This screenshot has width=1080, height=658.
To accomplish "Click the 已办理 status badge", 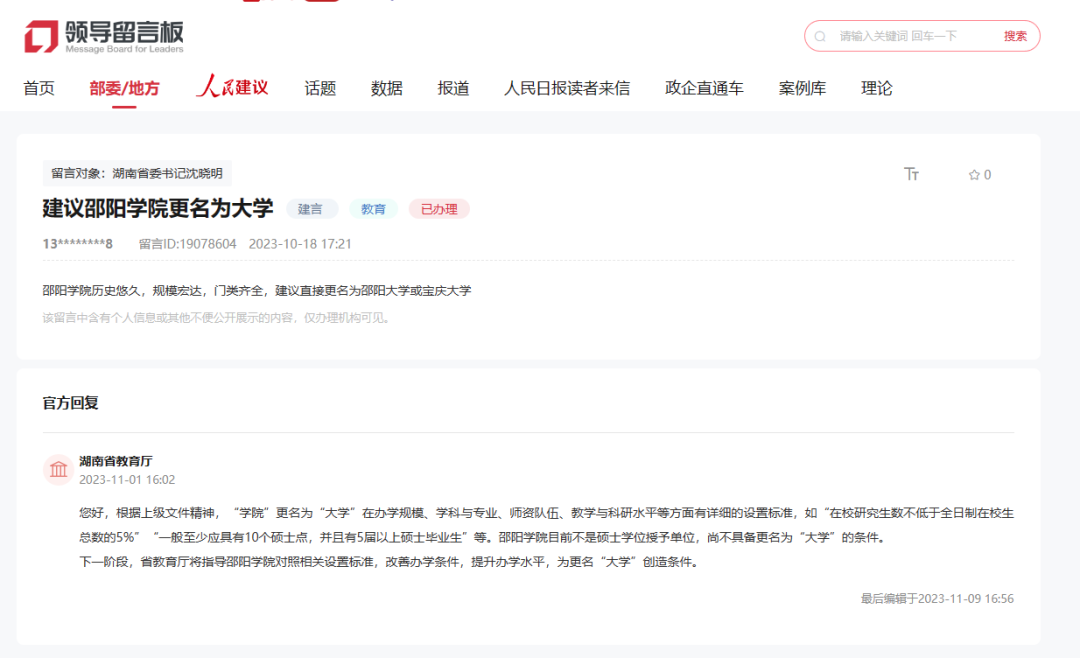I will (438, 209).
